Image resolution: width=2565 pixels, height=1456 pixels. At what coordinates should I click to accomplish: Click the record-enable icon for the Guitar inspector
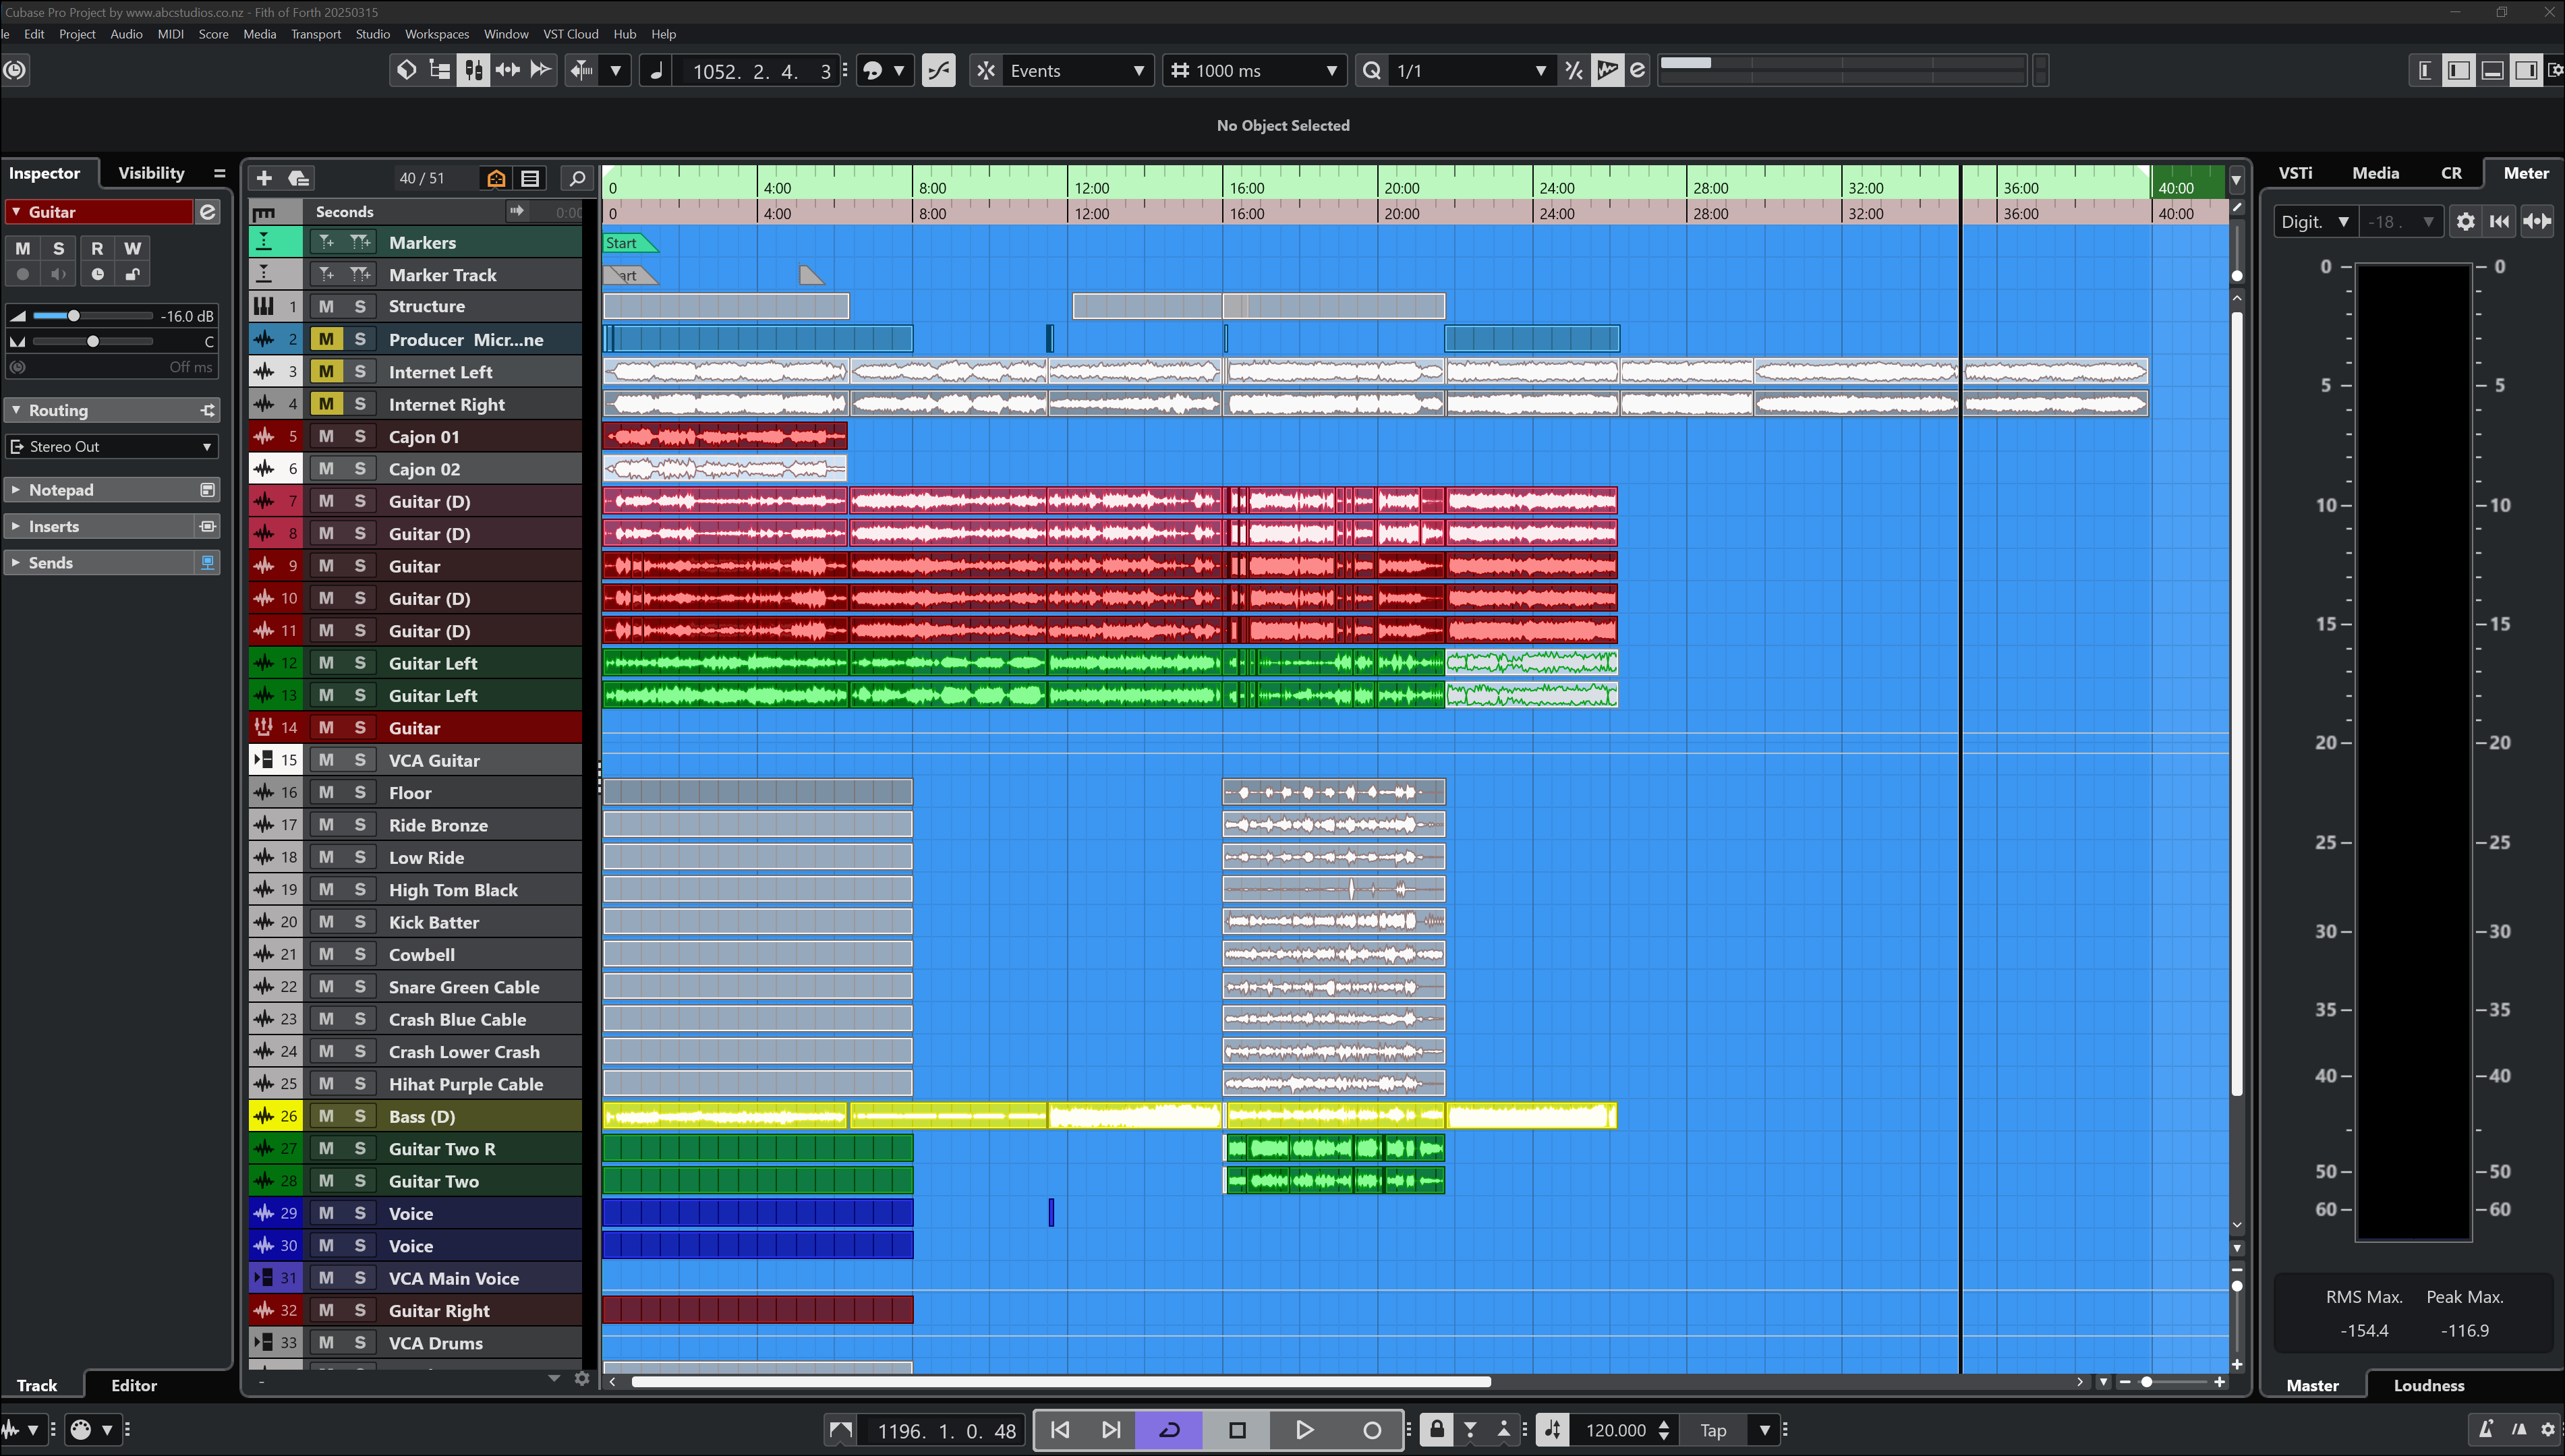coord(22,274)
